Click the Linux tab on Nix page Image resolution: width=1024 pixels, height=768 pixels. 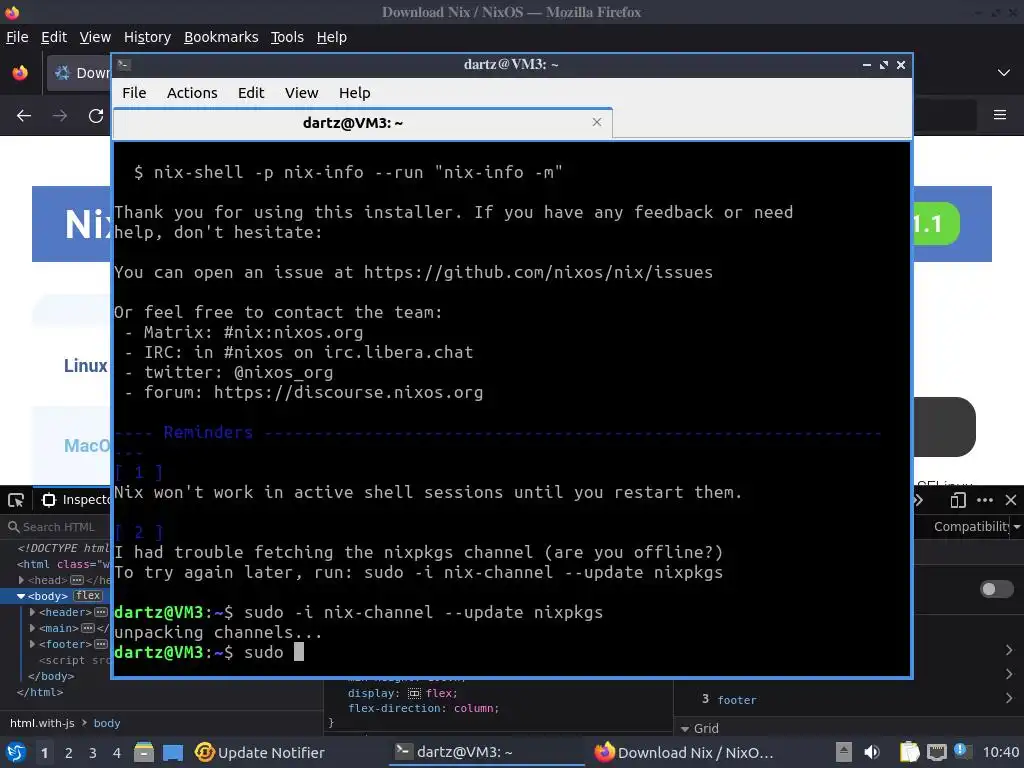[86, 366]
